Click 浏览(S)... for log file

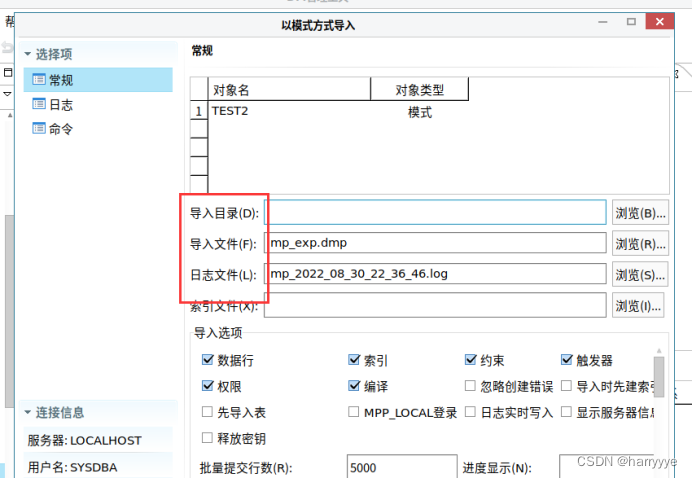tap(640, 274)
